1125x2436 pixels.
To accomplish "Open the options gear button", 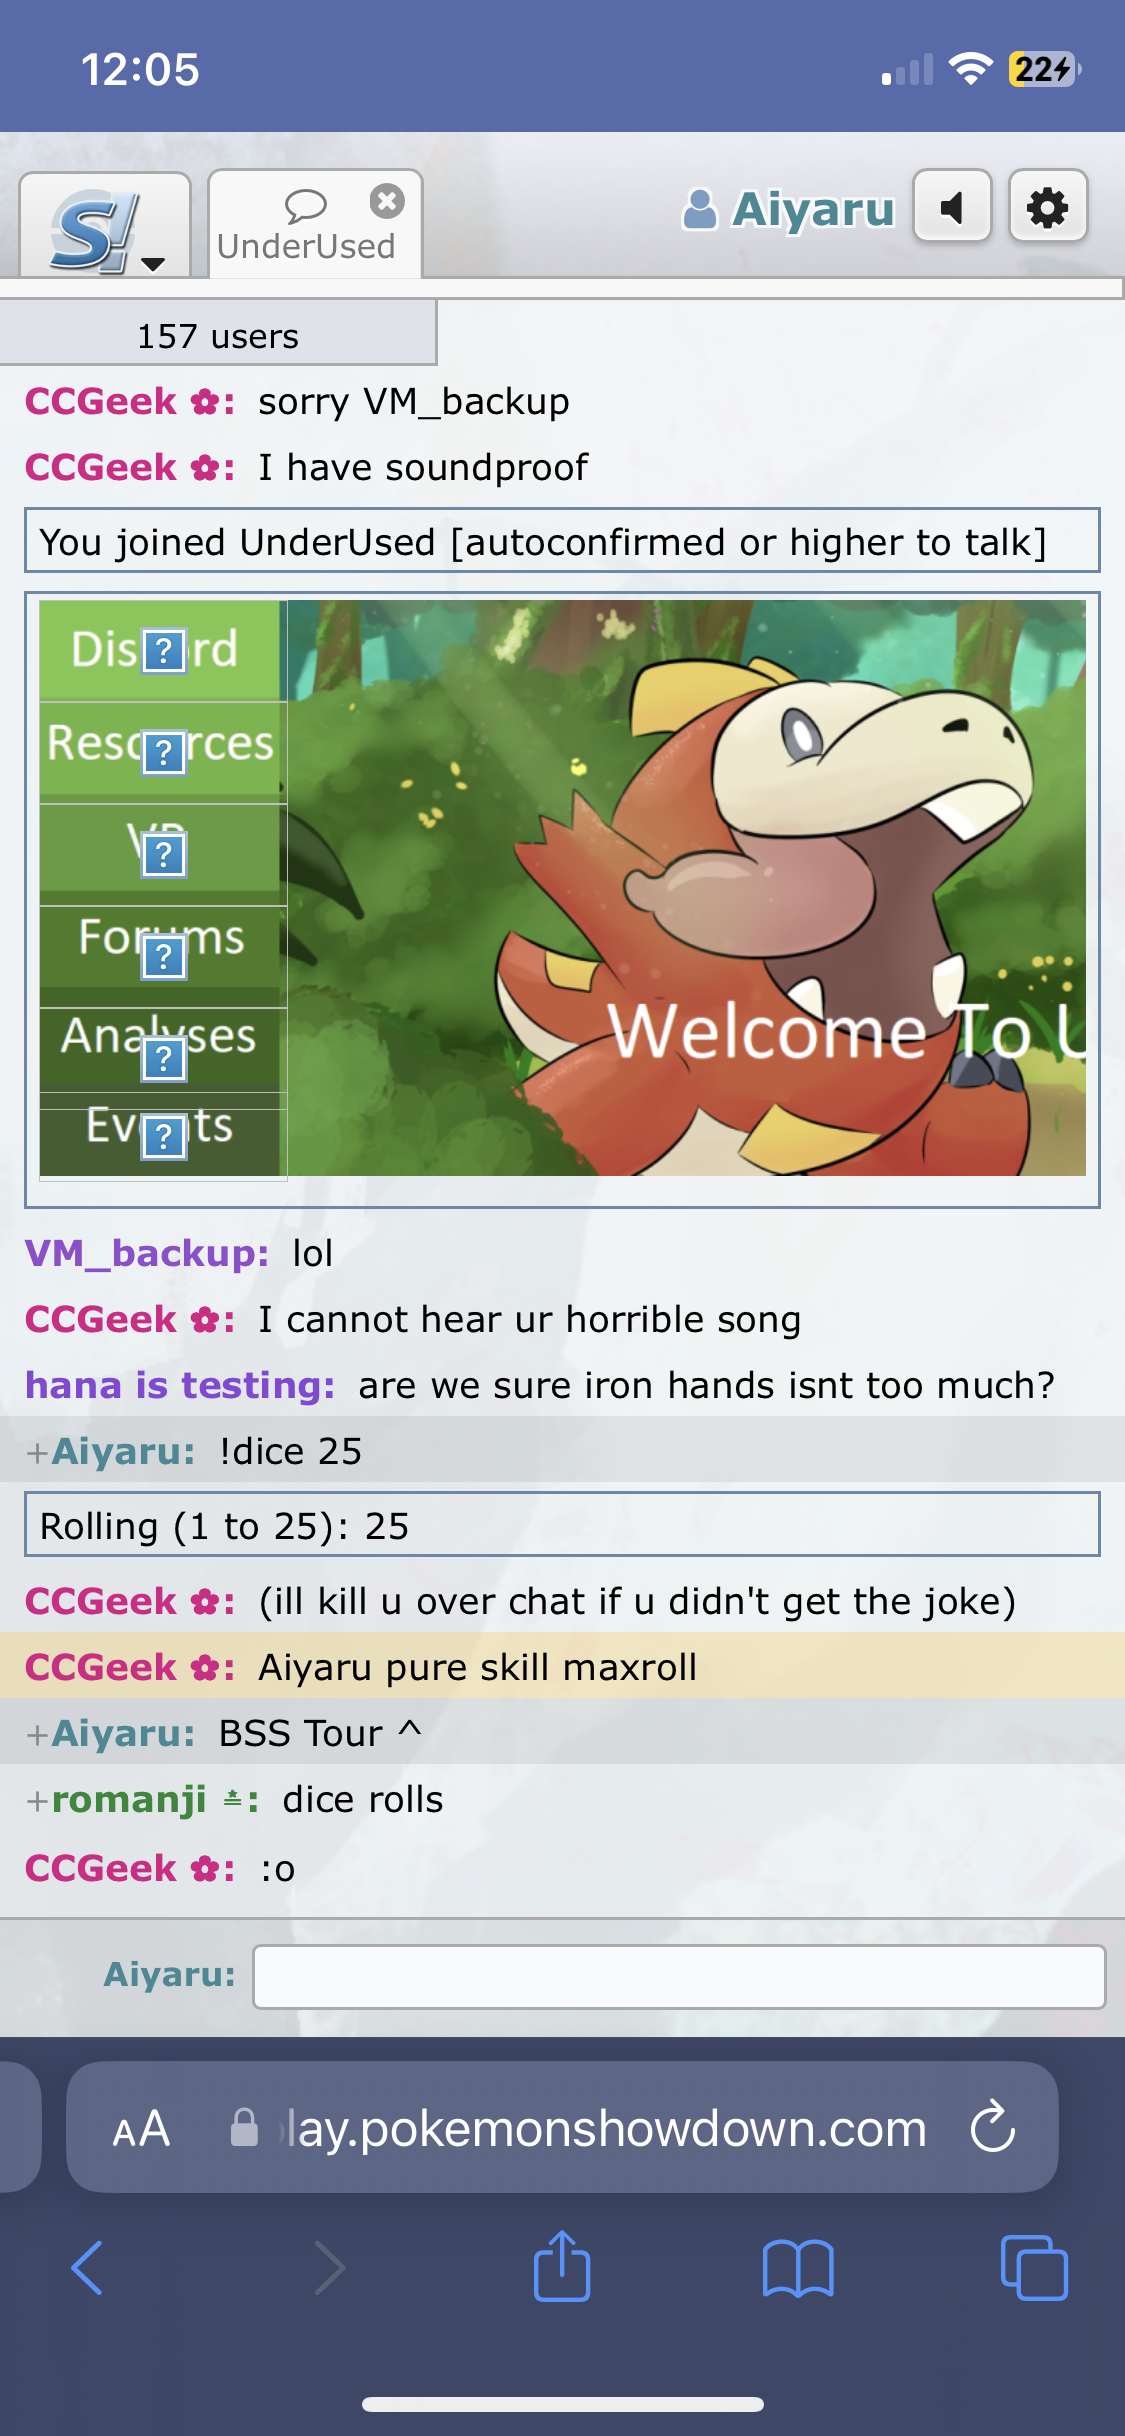I will [1048, 207].
